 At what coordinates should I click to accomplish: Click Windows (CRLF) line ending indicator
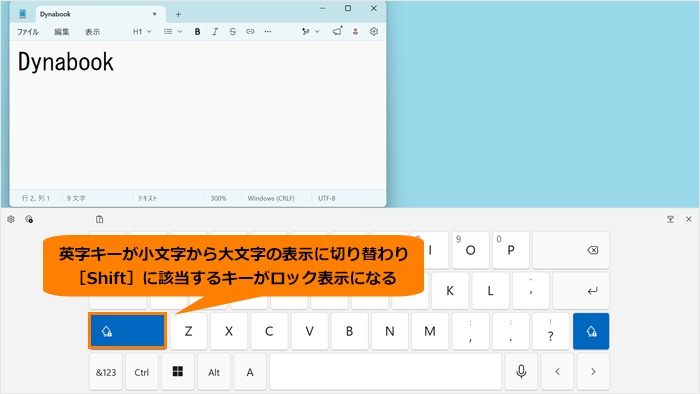pyautogui.click(x=271, y=198)
